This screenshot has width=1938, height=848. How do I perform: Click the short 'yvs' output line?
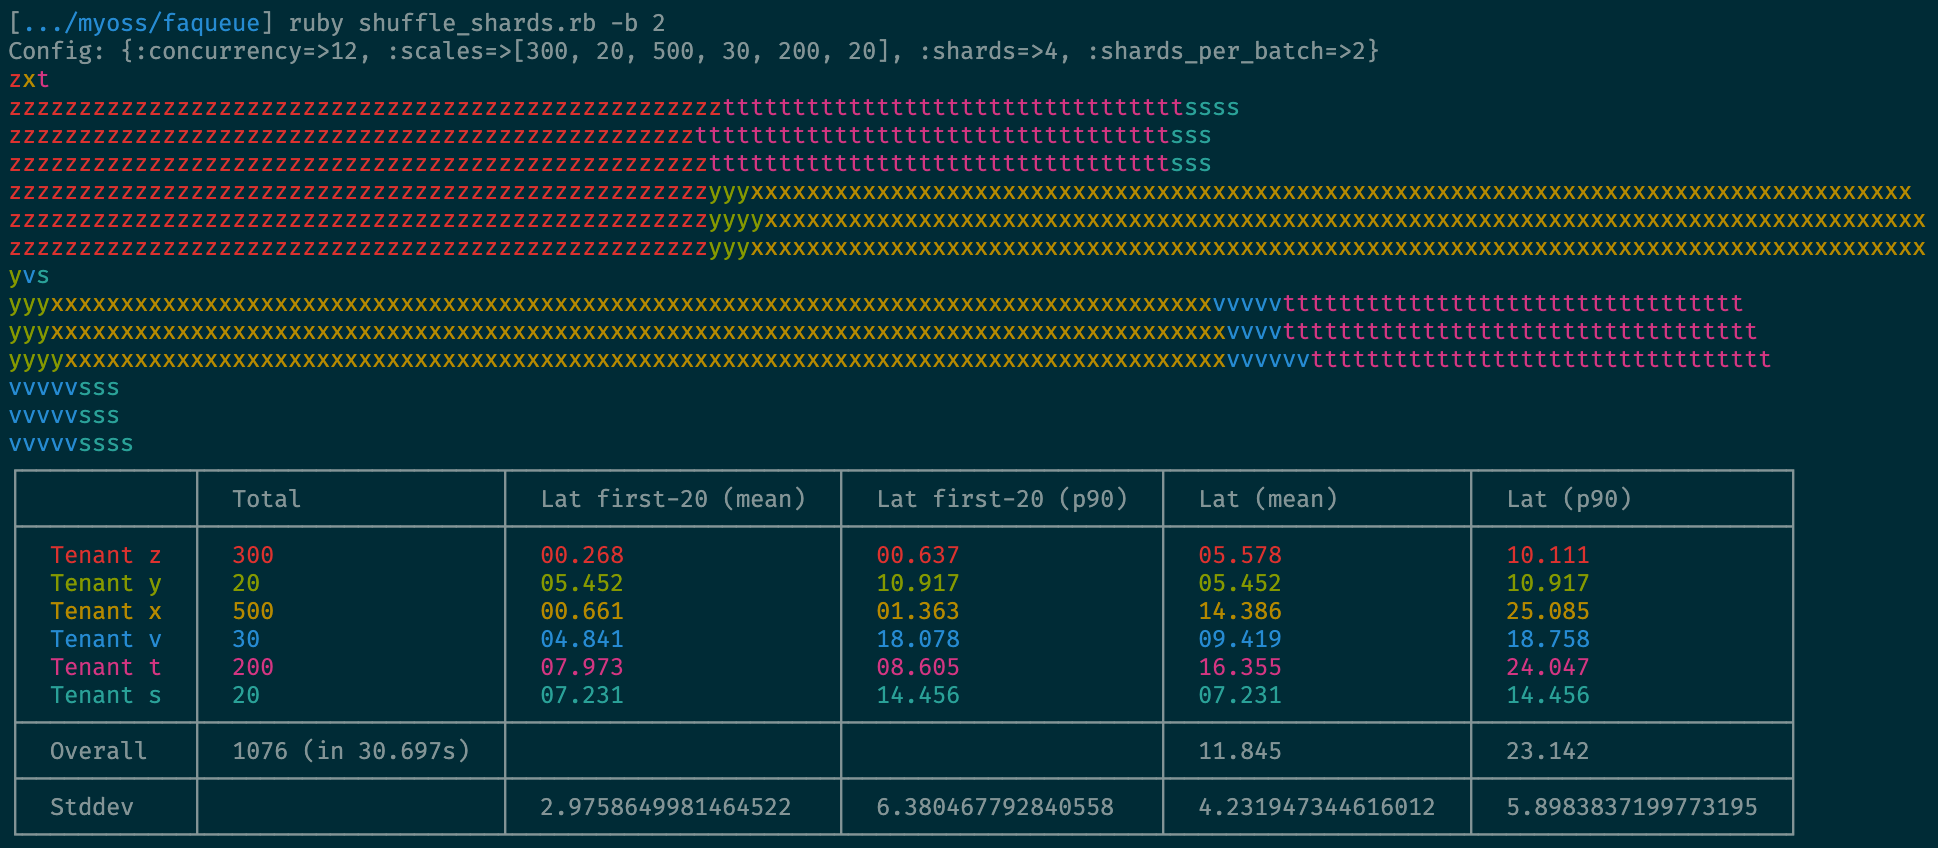pos(29,275)
